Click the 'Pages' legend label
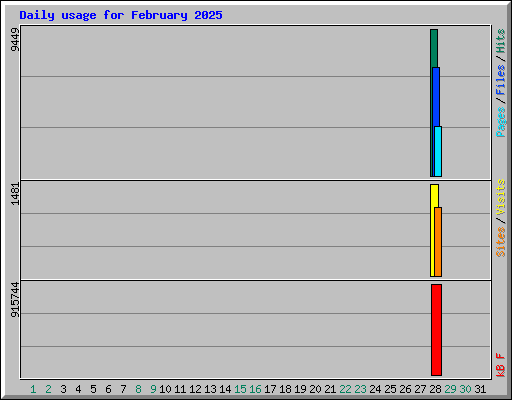 (500, 122)
